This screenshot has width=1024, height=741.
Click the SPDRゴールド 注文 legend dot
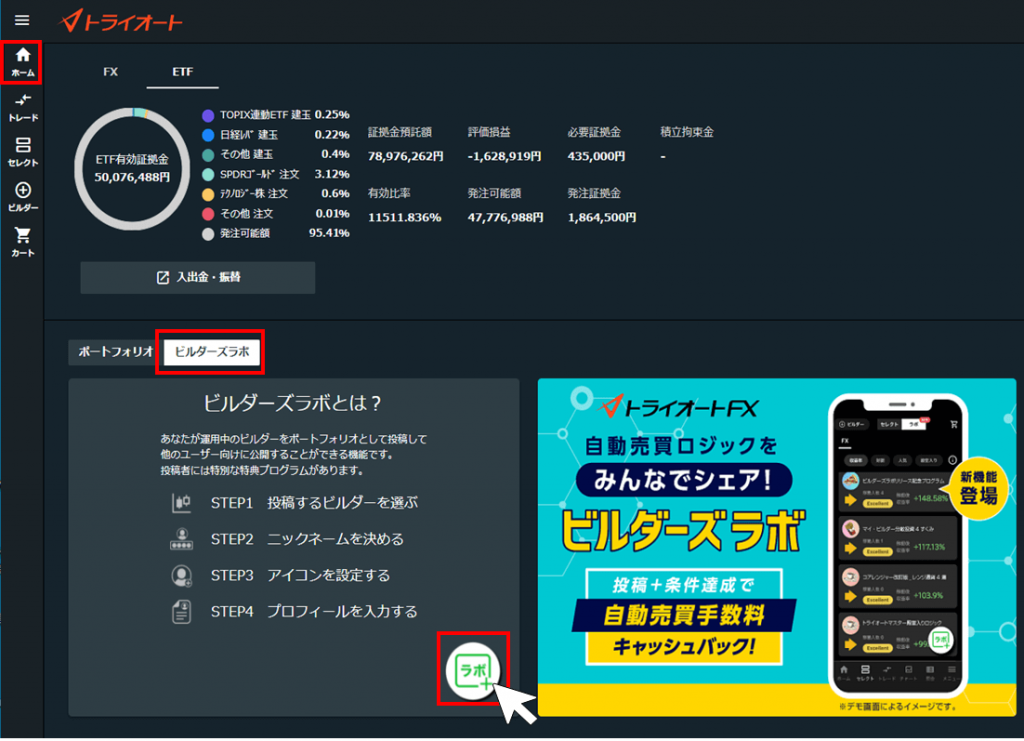coord(208,174)
